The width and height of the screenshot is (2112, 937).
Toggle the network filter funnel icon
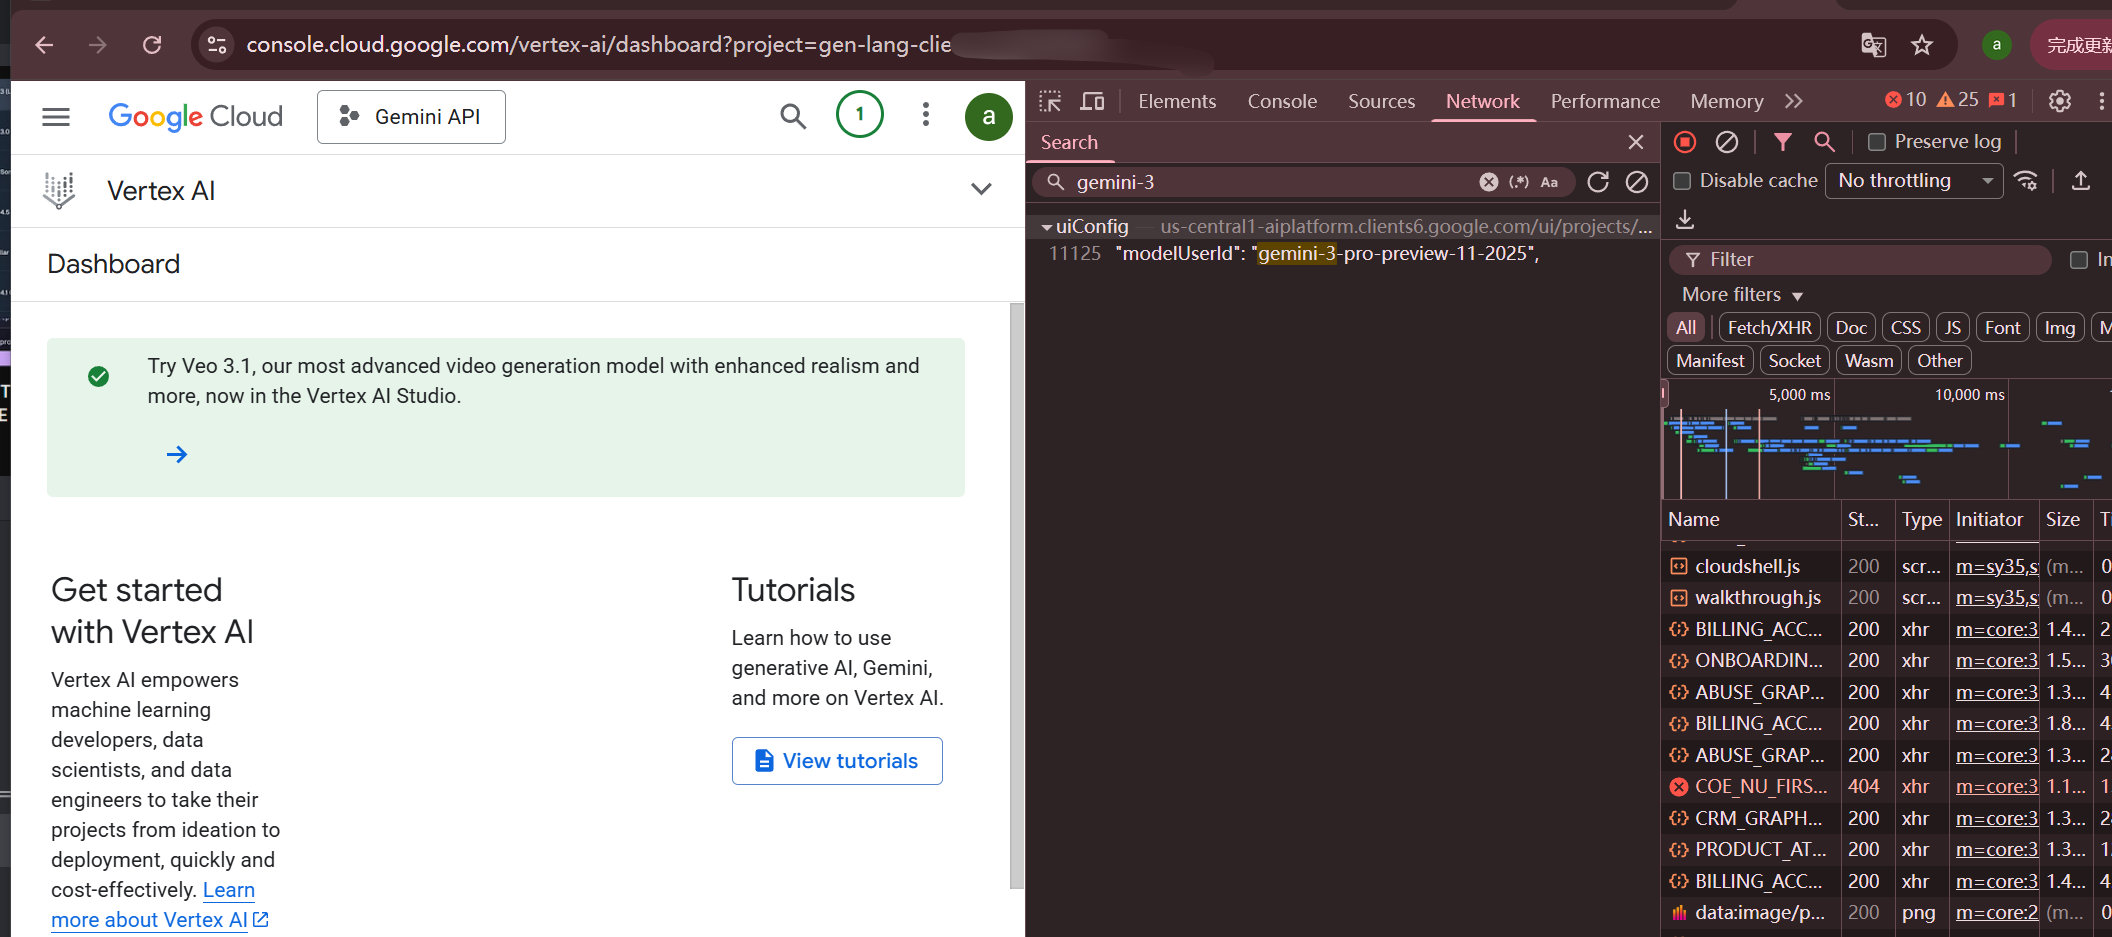1782,142
